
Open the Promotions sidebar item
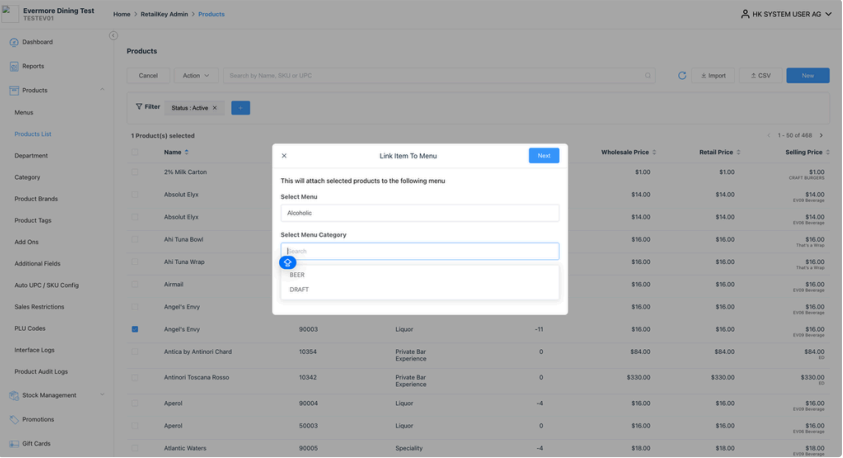point(38,419)
